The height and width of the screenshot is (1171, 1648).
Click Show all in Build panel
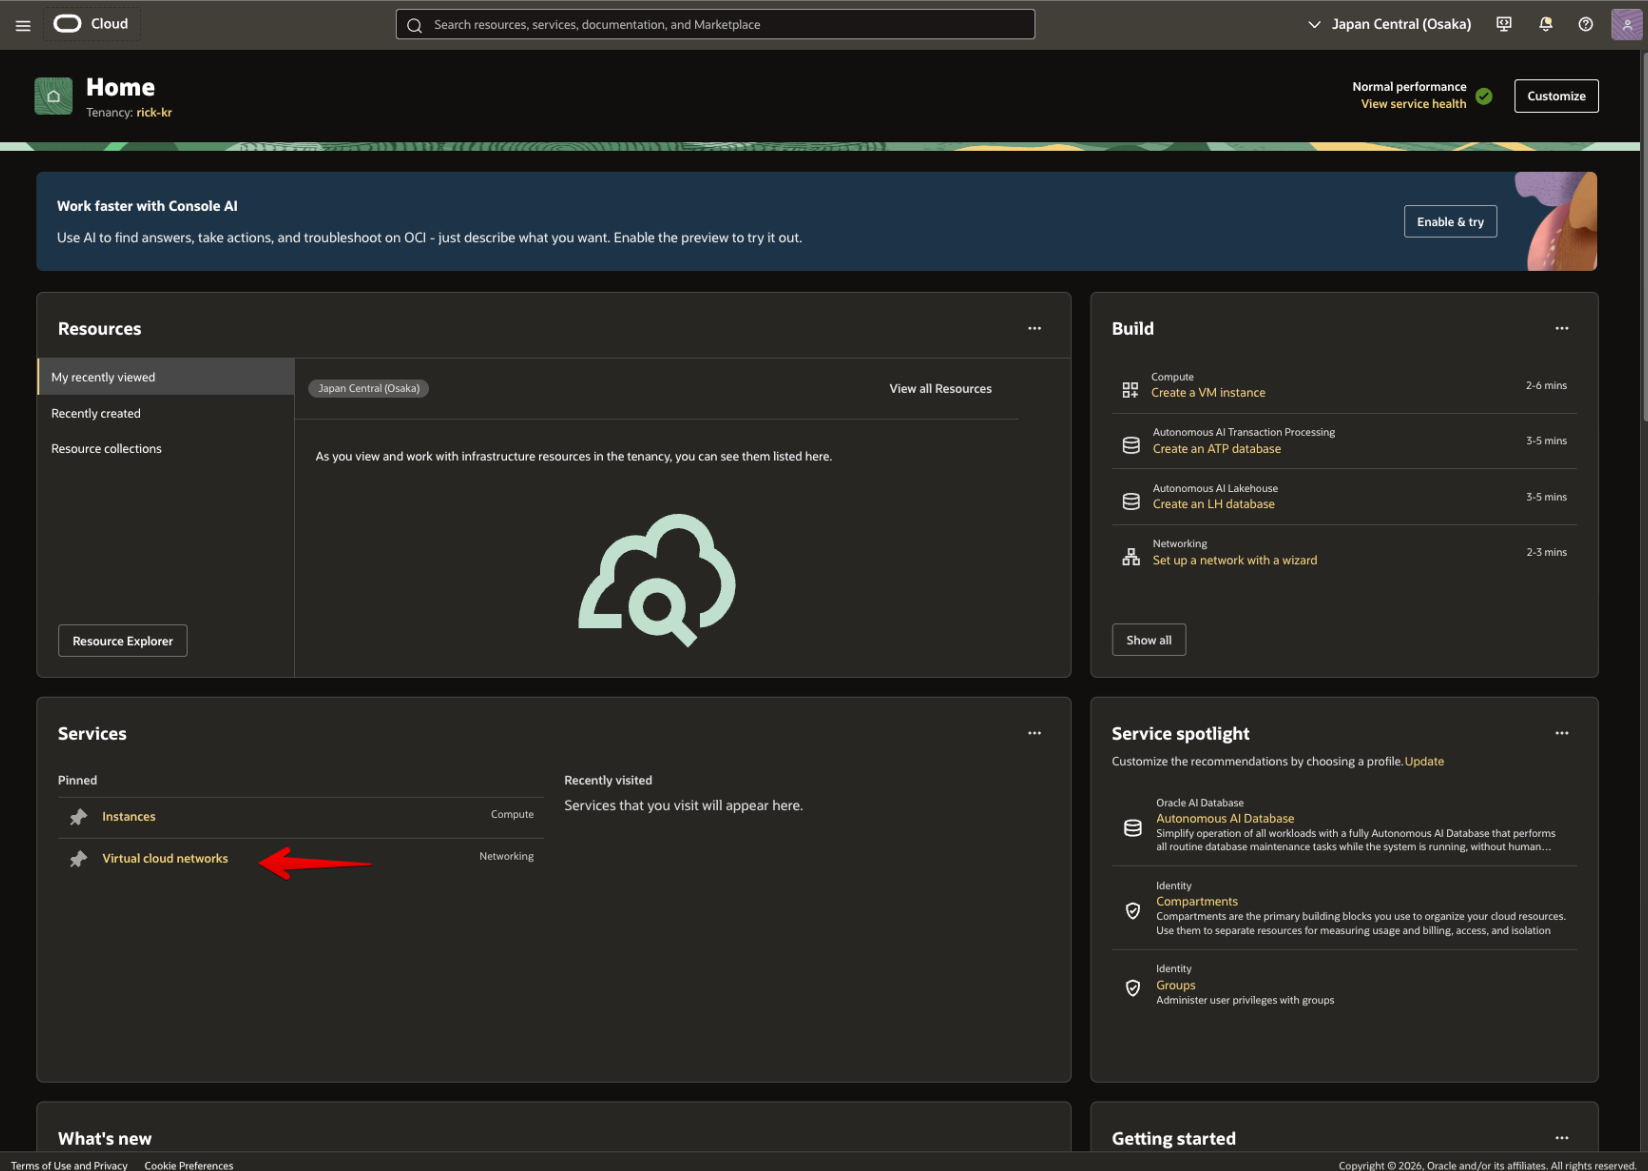point(1149,640)
